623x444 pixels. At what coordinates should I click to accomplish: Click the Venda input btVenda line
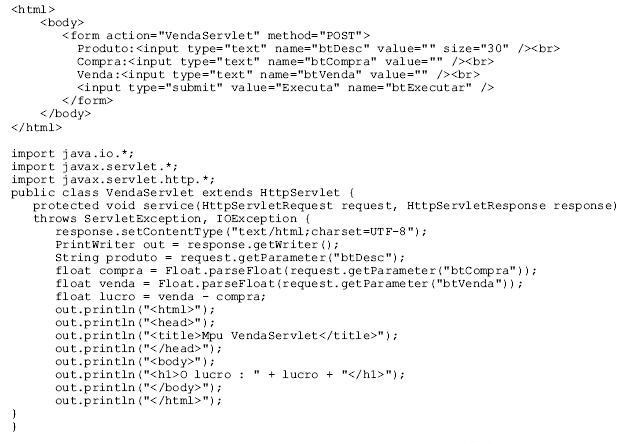(278, 75)
